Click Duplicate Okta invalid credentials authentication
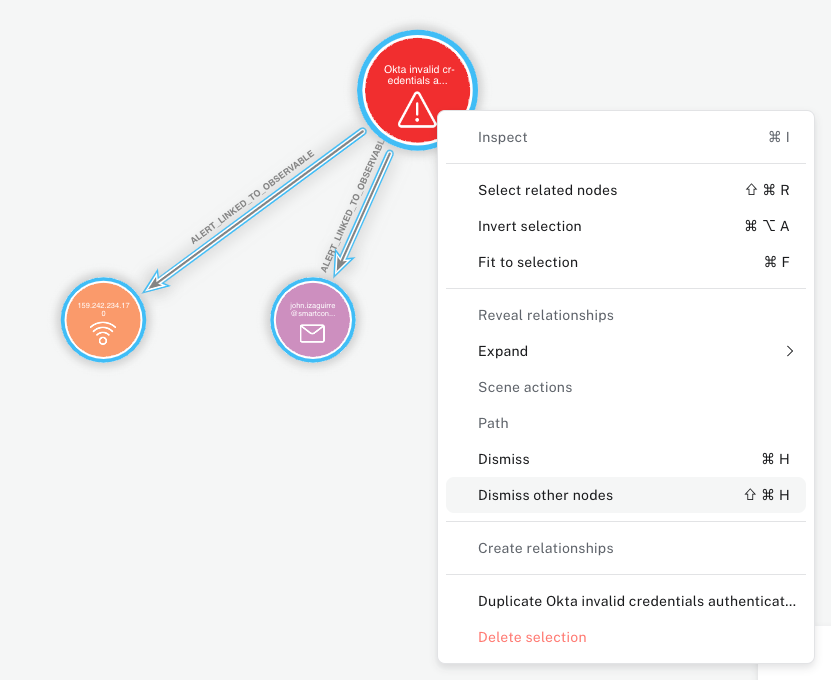The width and height of the screenshot is (831, 680). coord(637,601)
